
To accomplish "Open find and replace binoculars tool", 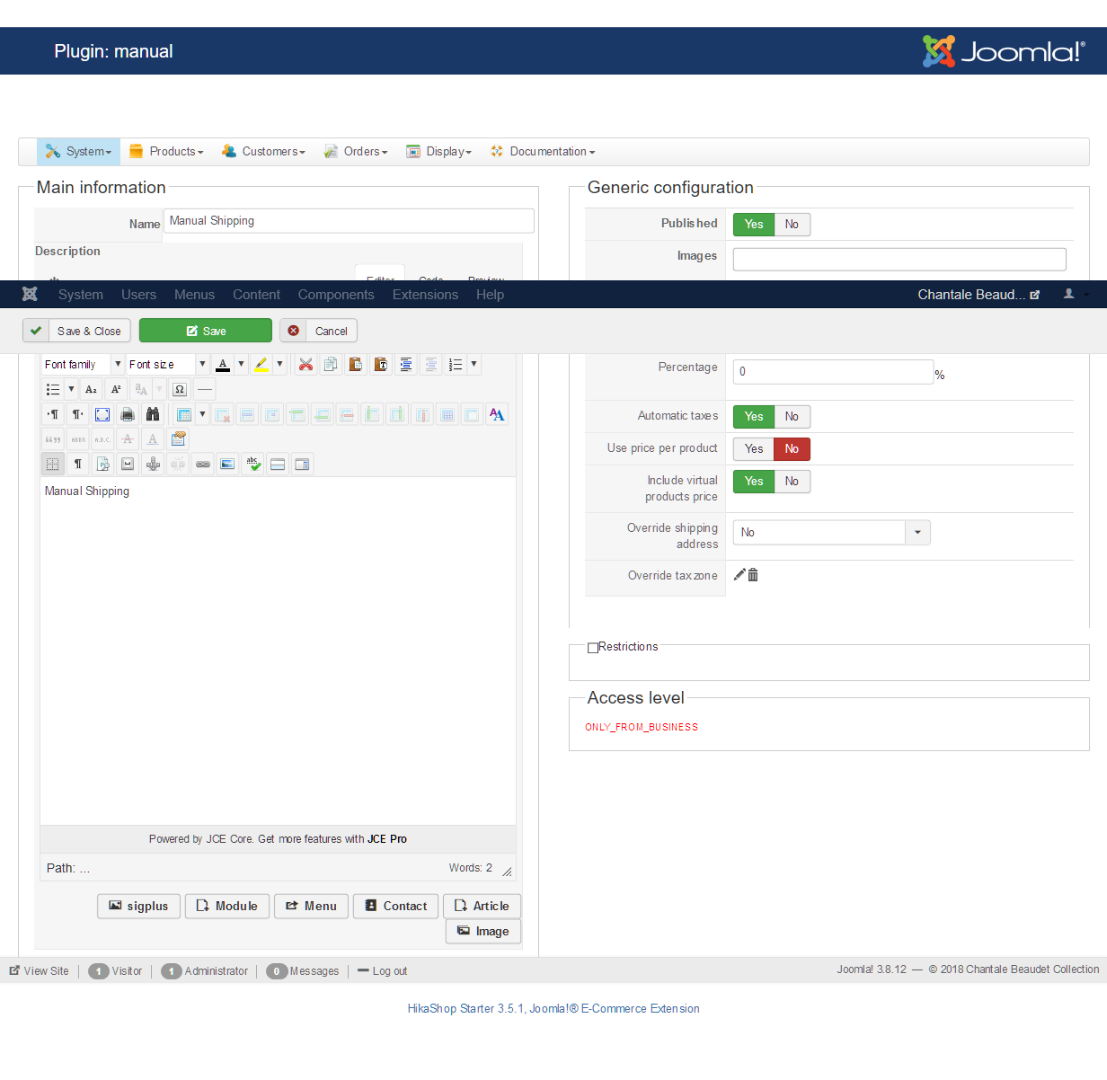I will pos(152,414).
